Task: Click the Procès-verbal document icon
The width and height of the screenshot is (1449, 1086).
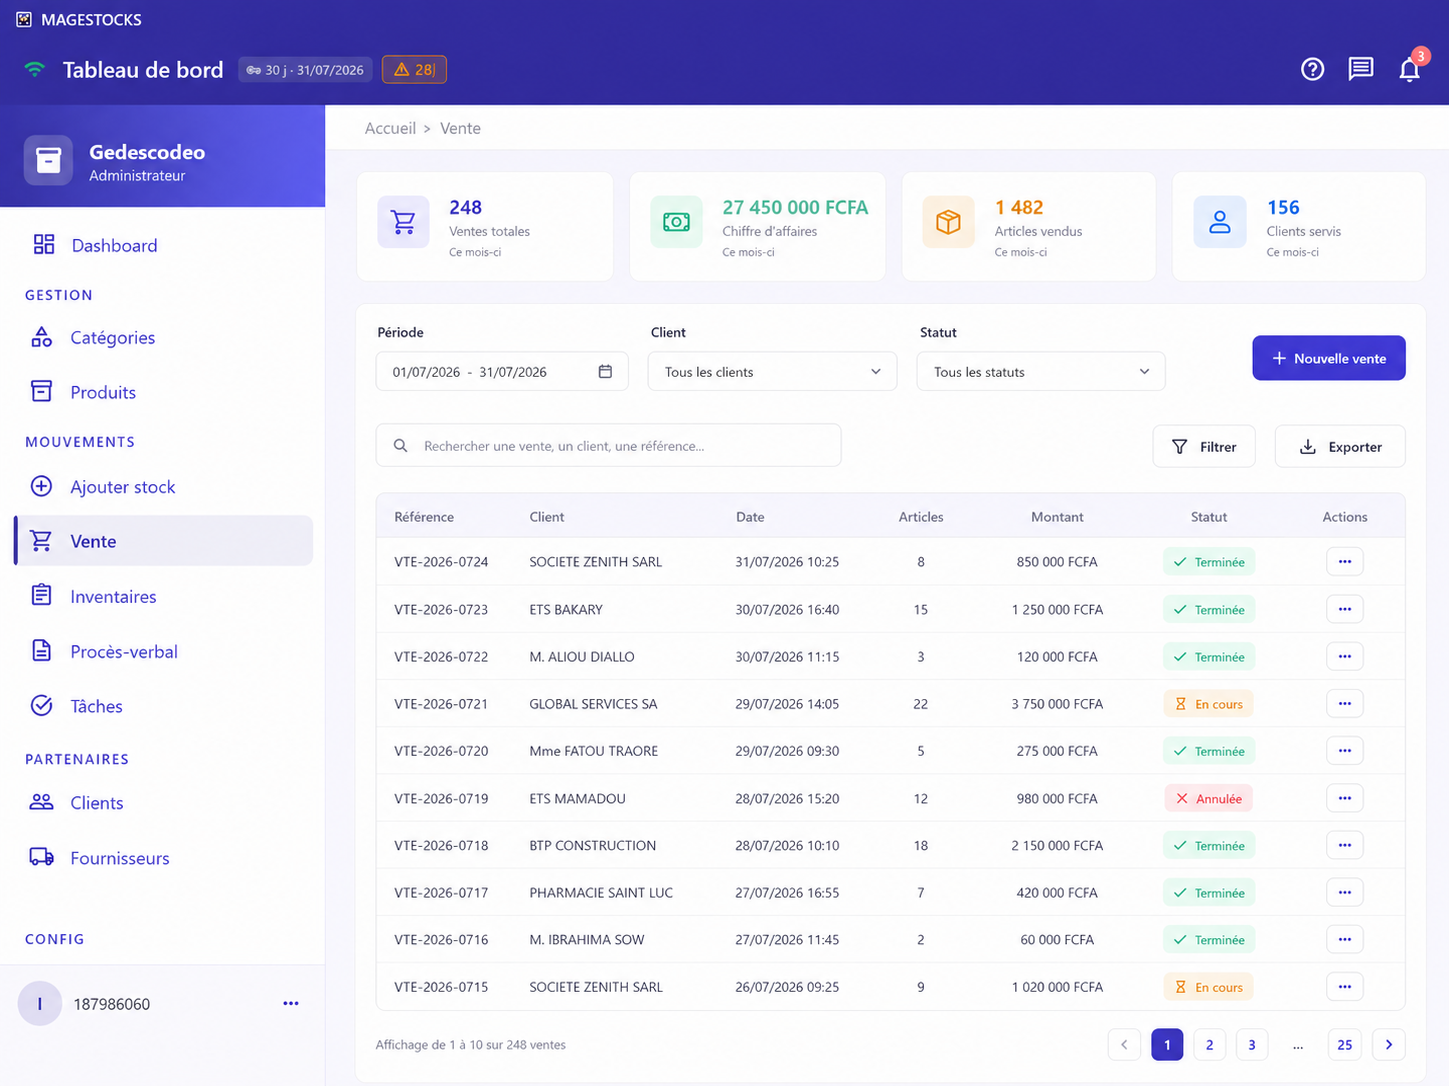Action: coord(41,651)
